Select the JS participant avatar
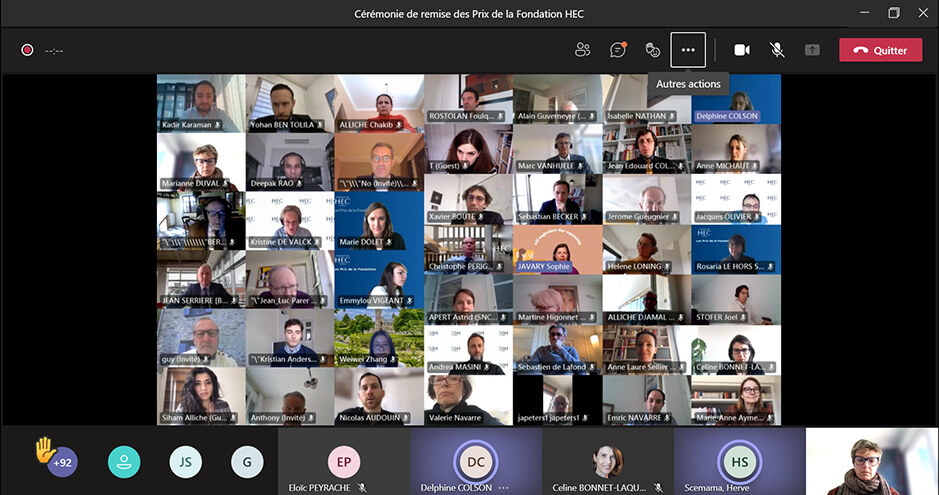 click(x=185, y=461)
